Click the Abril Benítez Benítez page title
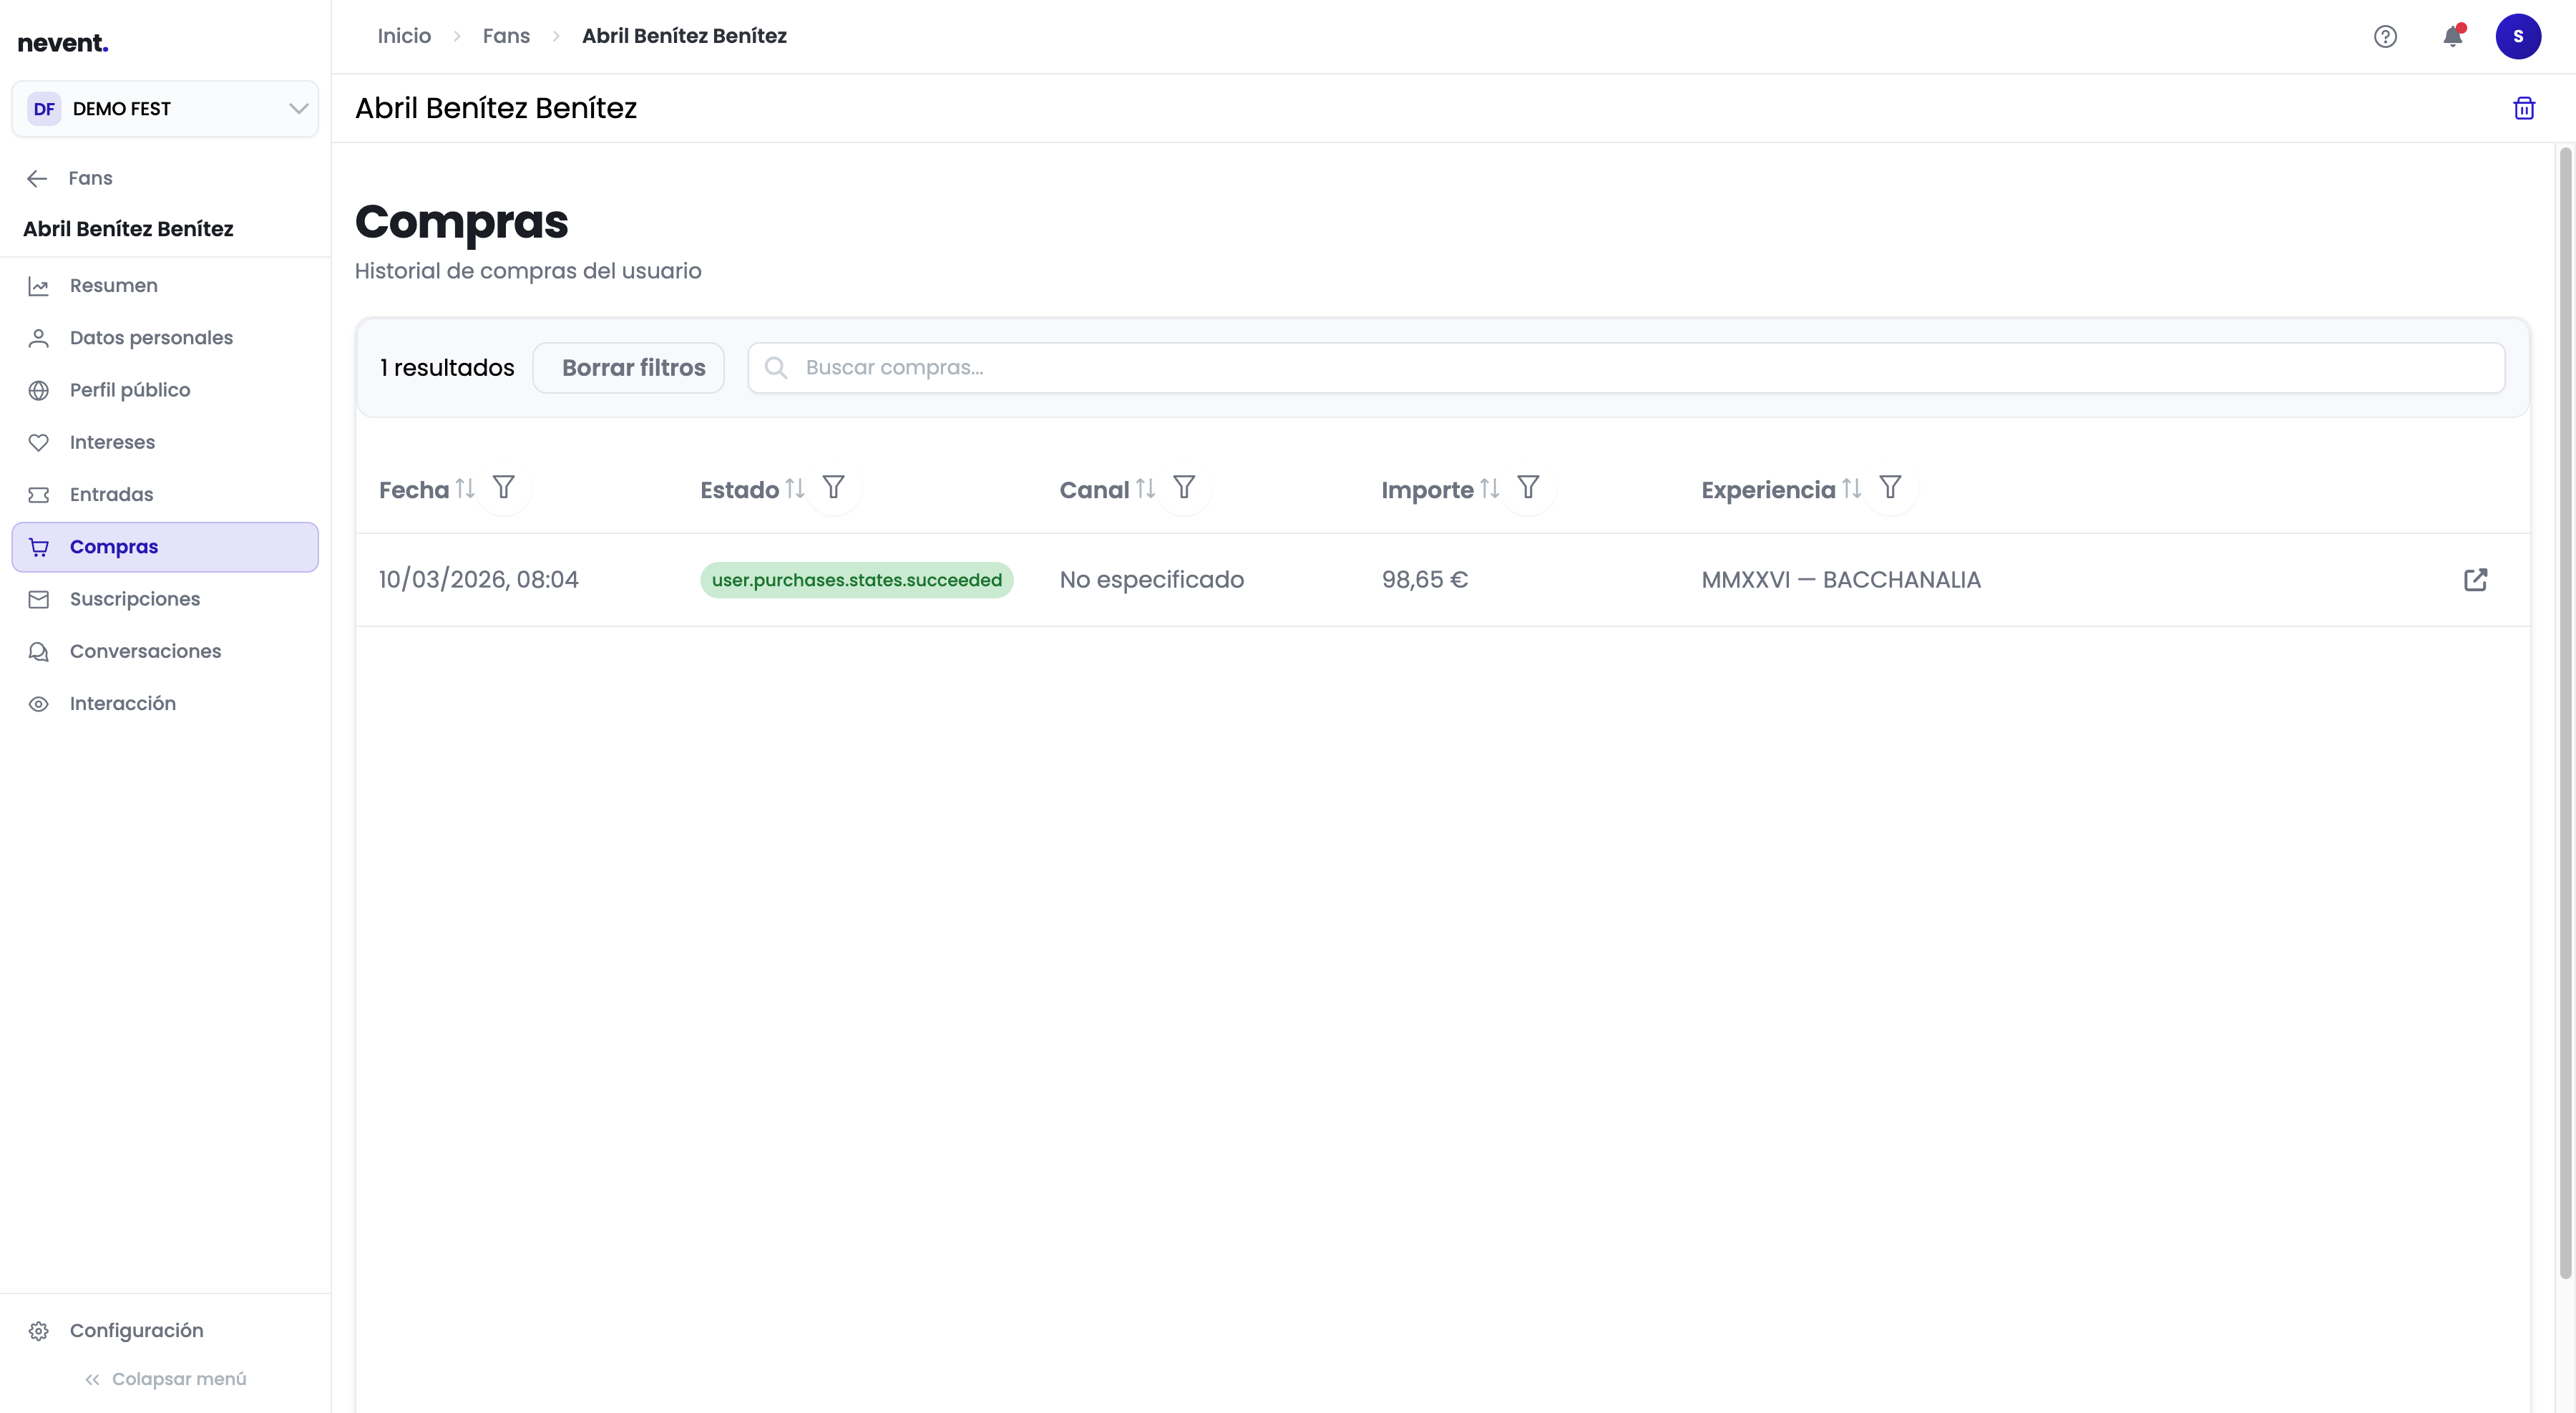Image resolution: width=2576 pixels, height=1413 pixels. point(496,108)
